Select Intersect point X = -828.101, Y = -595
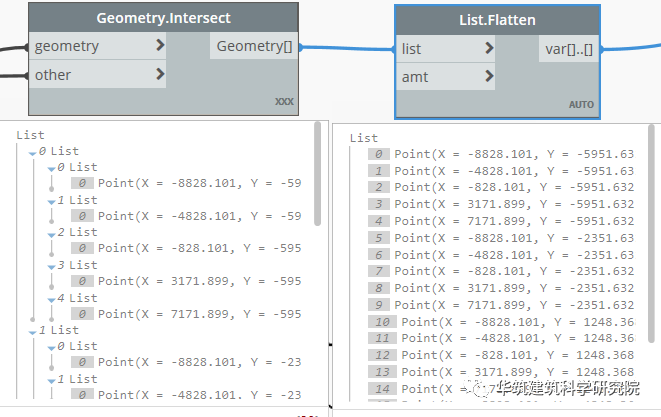Viewport: 661px width, 417px height. (199, 248)
